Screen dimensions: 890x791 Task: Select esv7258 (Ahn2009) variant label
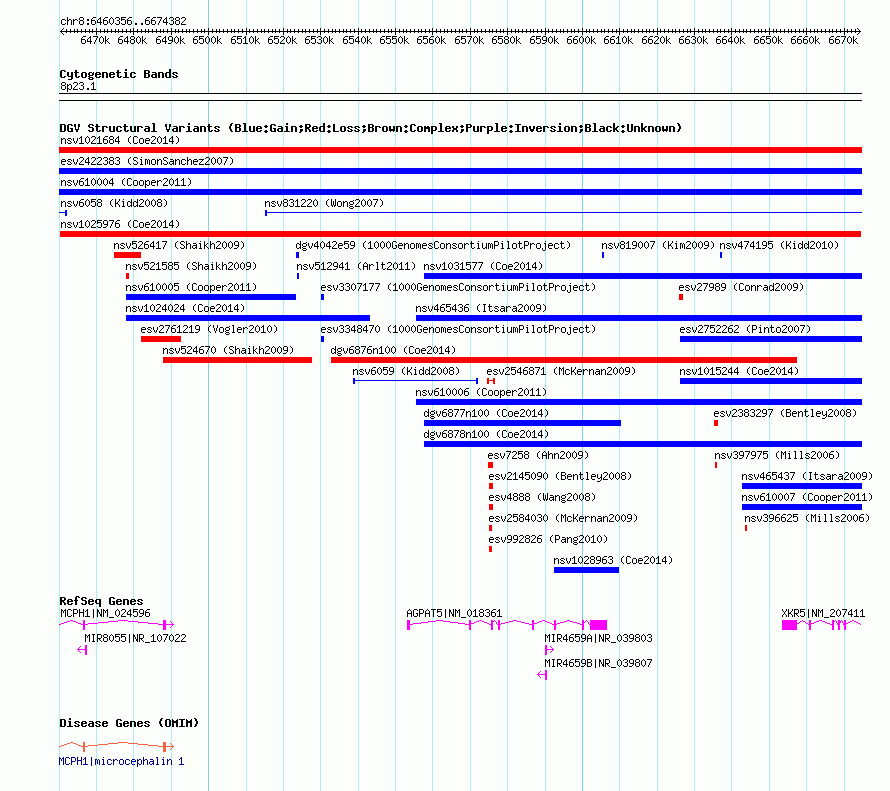[x=538, y=455]
